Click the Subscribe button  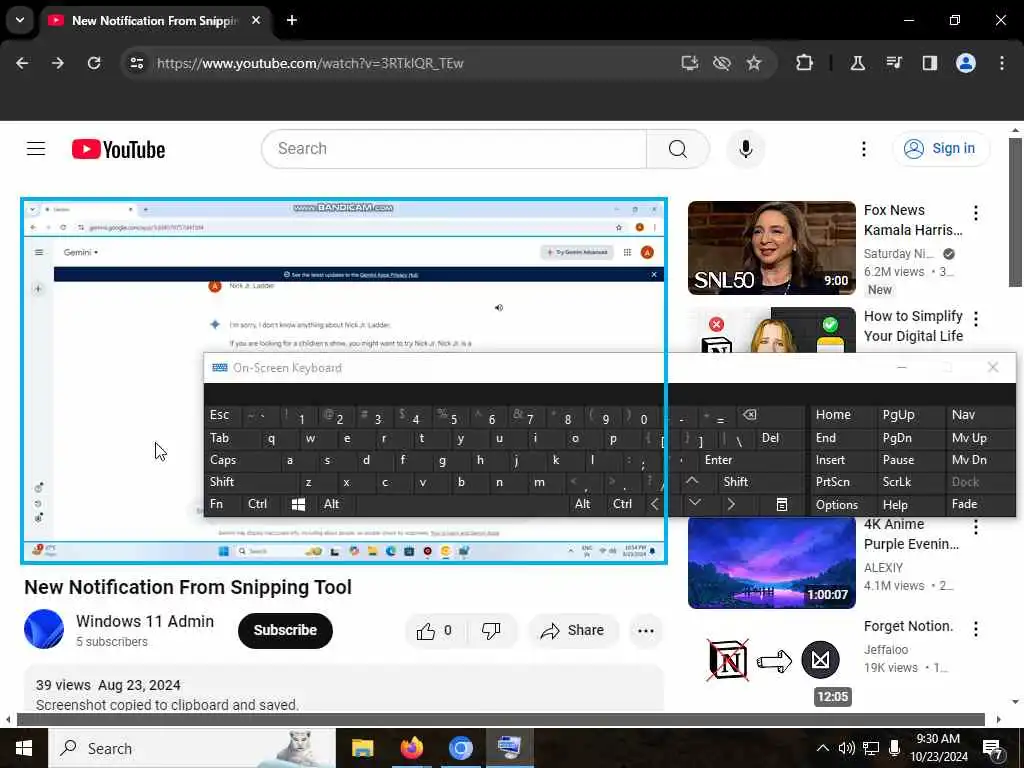click(285, 630)
